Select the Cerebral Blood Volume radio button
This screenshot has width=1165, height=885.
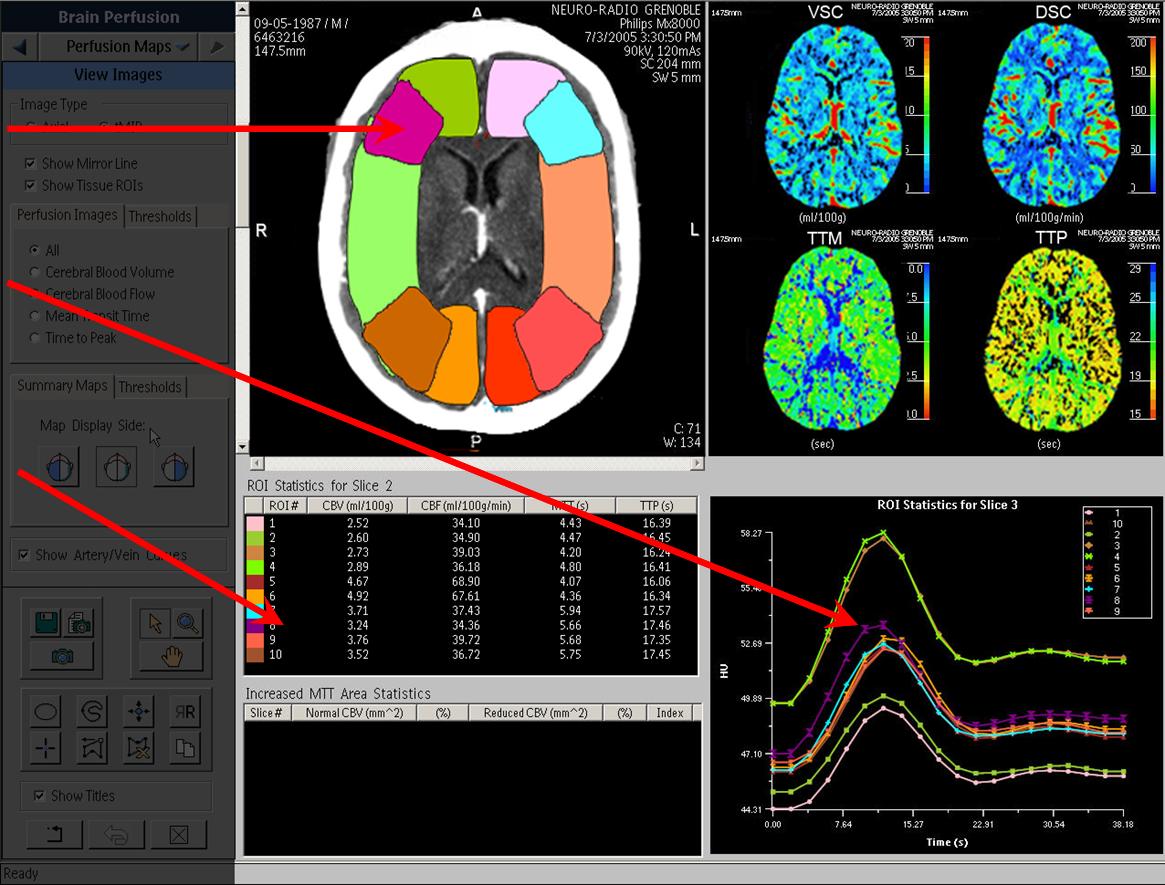pos(36,272)
